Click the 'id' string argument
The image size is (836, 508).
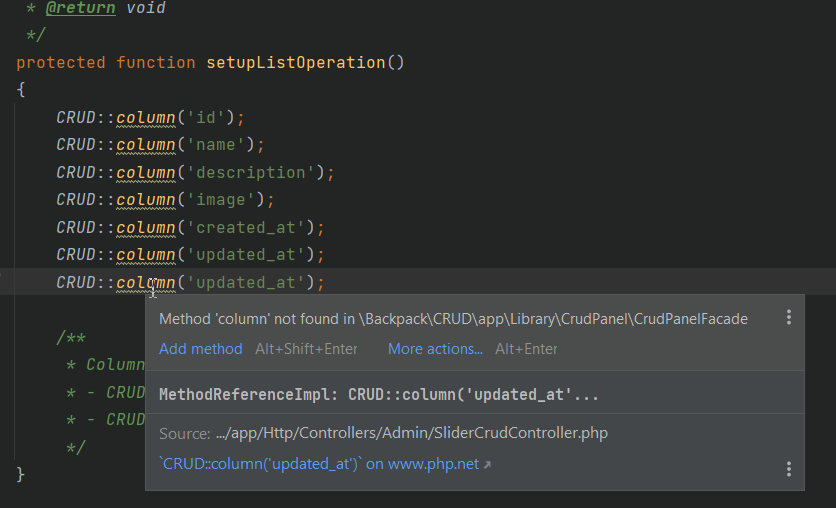(206, 117)
